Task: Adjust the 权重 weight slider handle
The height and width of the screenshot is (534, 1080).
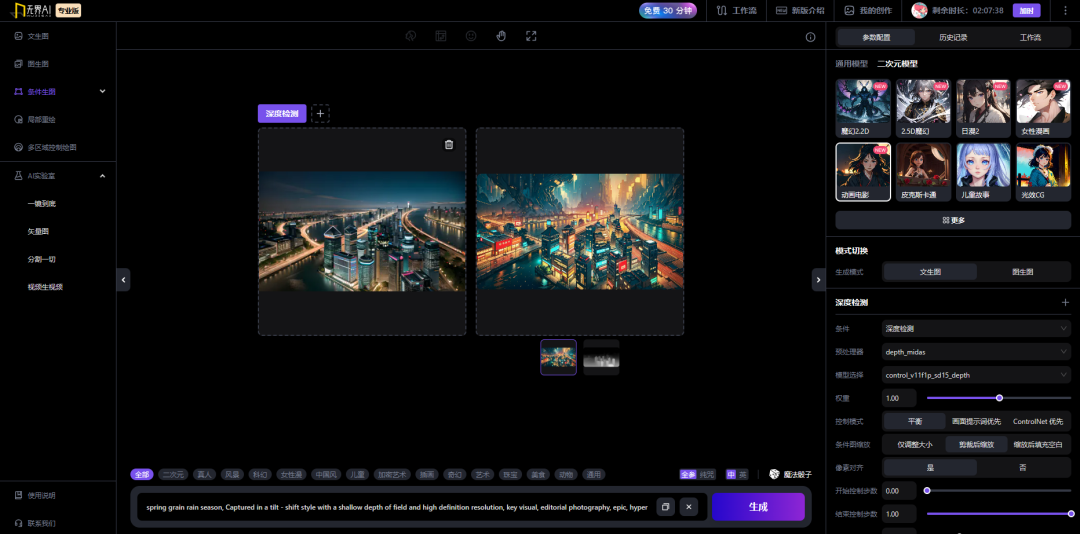Action: (x=999, y=398)
